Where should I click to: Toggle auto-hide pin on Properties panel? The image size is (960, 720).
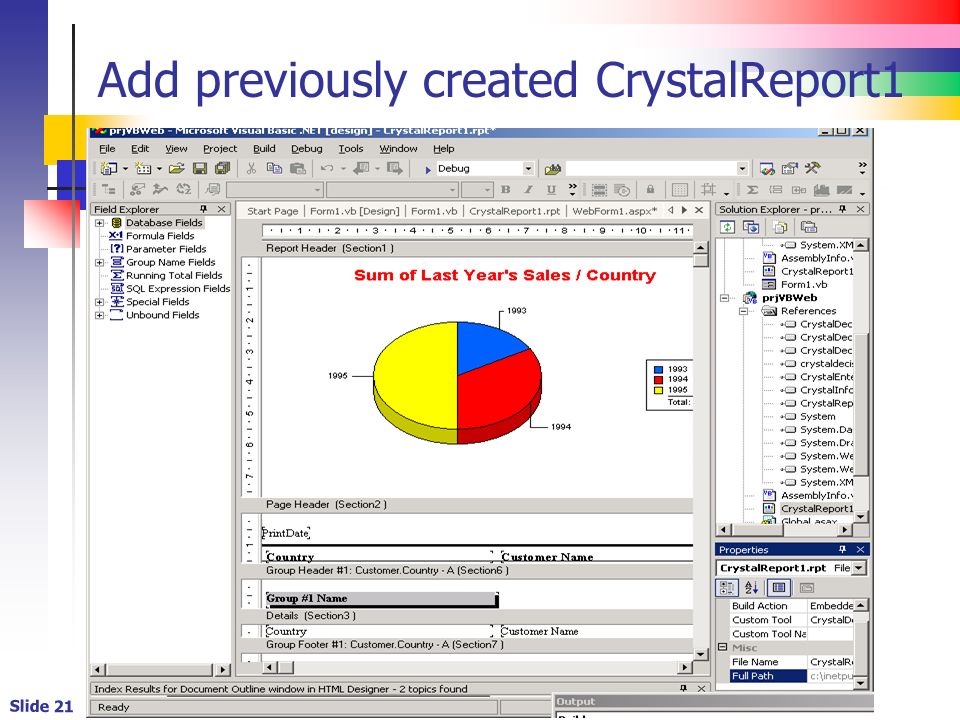[x=842, y=550]
